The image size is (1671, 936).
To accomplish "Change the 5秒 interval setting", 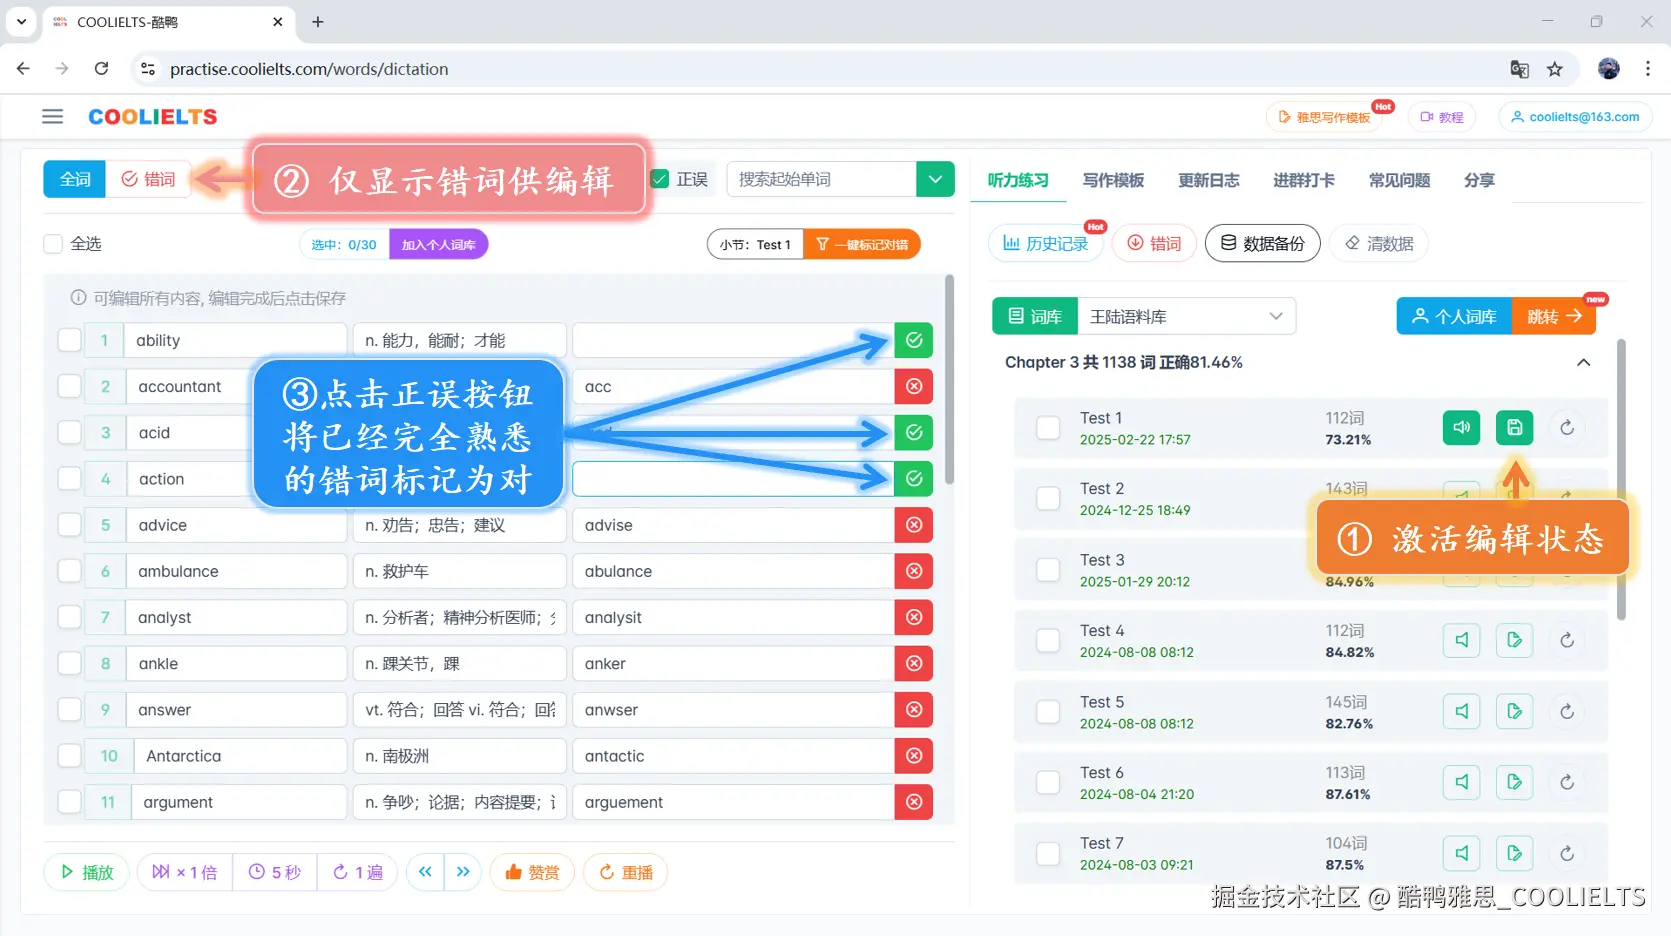I will click(274, 872).
